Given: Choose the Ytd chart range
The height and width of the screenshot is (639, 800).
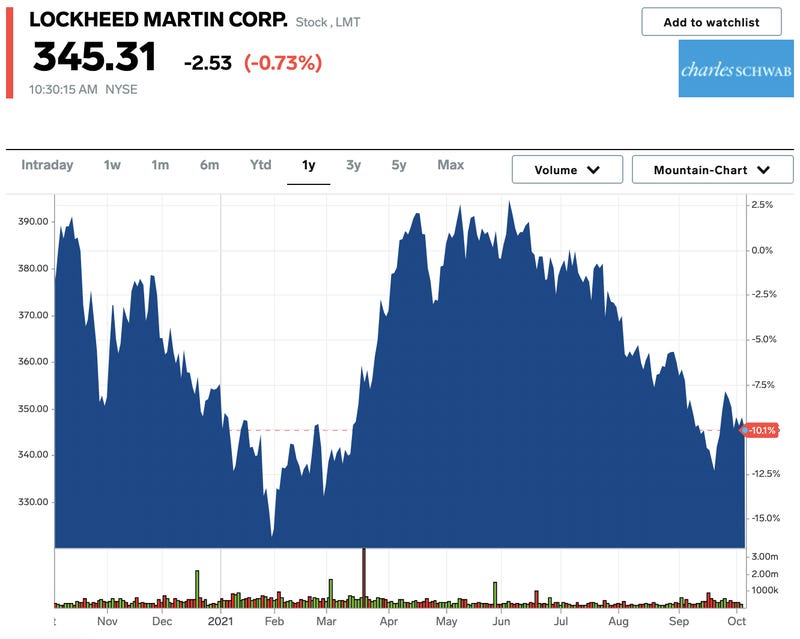Looking at the screenshot, I should [x=260, y=165].
